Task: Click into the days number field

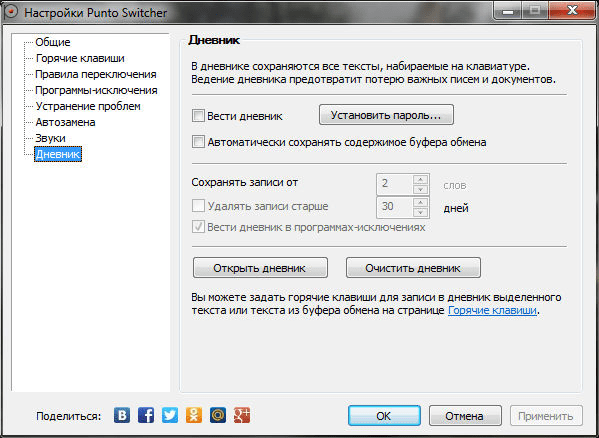Action: [x=395, y=207]
